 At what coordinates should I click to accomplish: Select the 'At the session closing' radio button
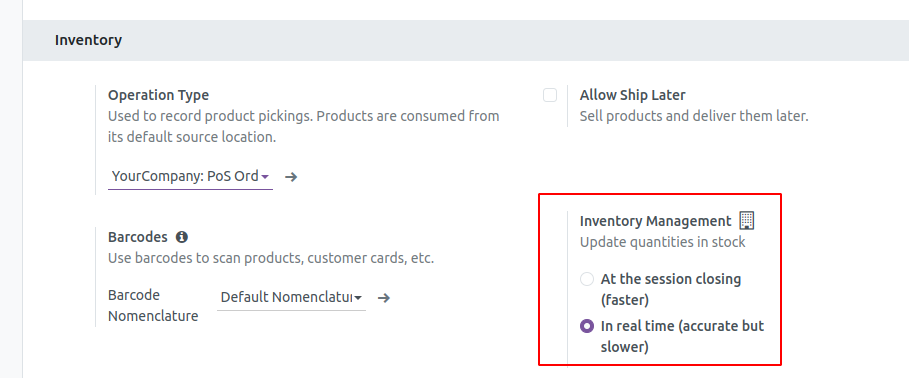pyautogui.click(x=587, y=279)
